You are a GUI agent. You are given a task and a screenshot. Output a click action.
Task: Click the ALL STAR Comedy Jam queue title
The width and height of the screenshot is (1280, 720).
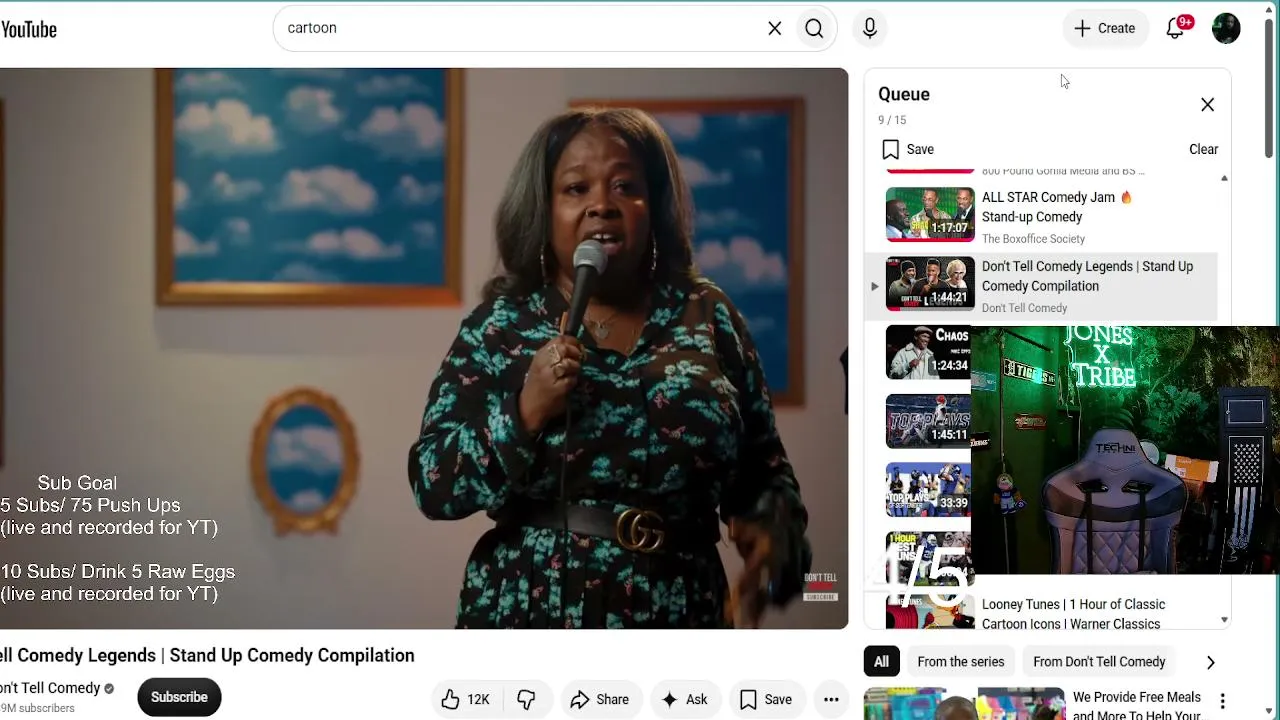1057,207
